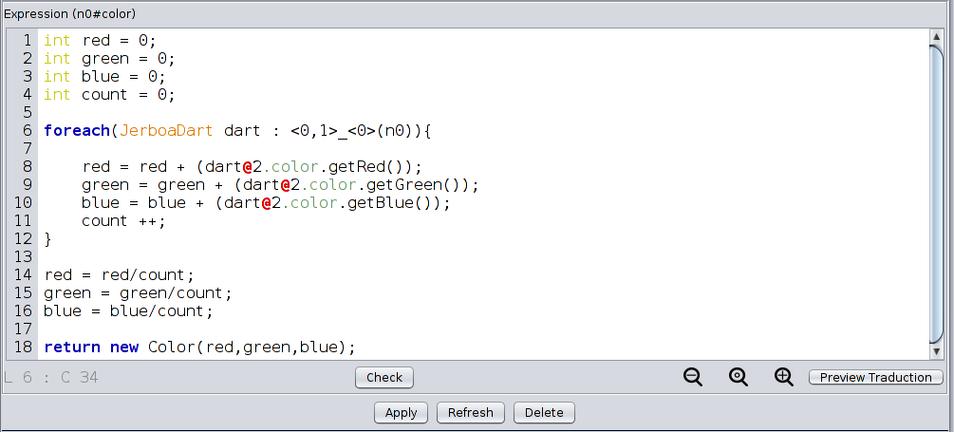Image resolution: width=954 pixels, height=432 pixels.
Task: Click the reset zoom magnifier icon
Action: 738,377
